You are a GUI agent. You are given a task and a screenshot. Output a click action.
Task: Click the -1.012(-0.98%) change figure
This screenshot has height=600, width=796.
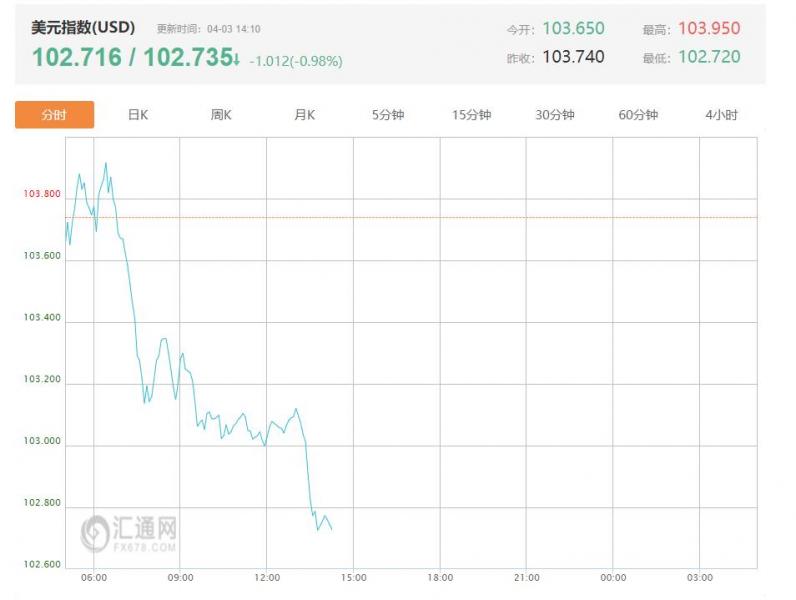(296, 61)
